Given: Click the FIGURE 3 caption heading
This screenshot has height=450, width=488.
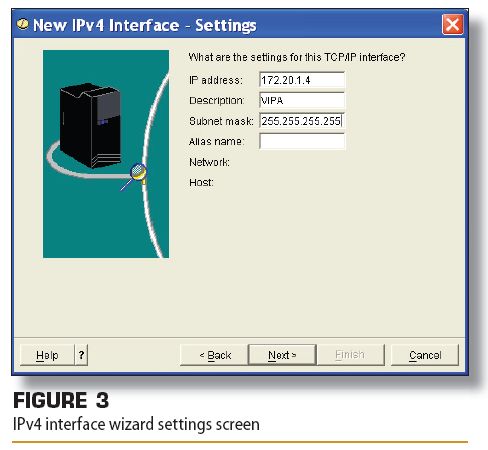Looking at the screenshot, I should (x=61, y=400).
